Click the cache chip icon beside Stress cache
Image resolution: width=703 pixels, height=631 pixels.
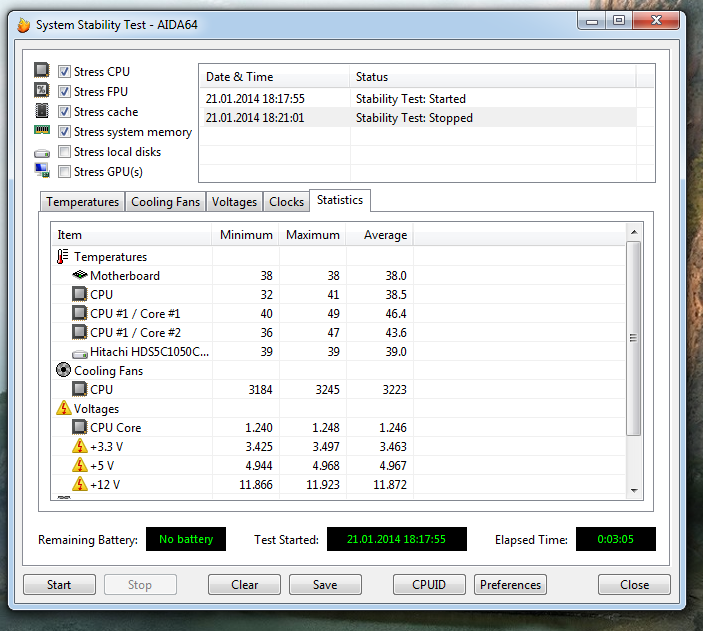(42, 110)
